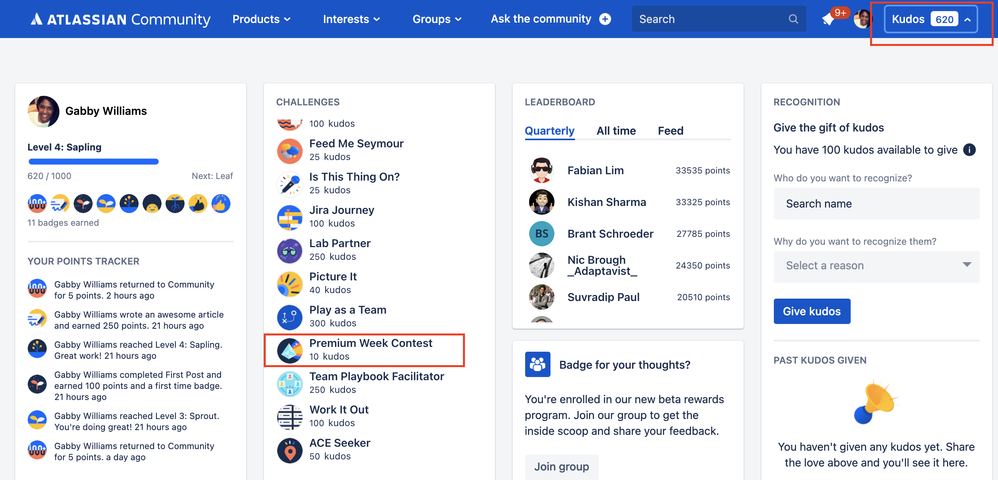Click the Work It Out challenge icon
The image size is (998, 480).
tap(290, 416)
